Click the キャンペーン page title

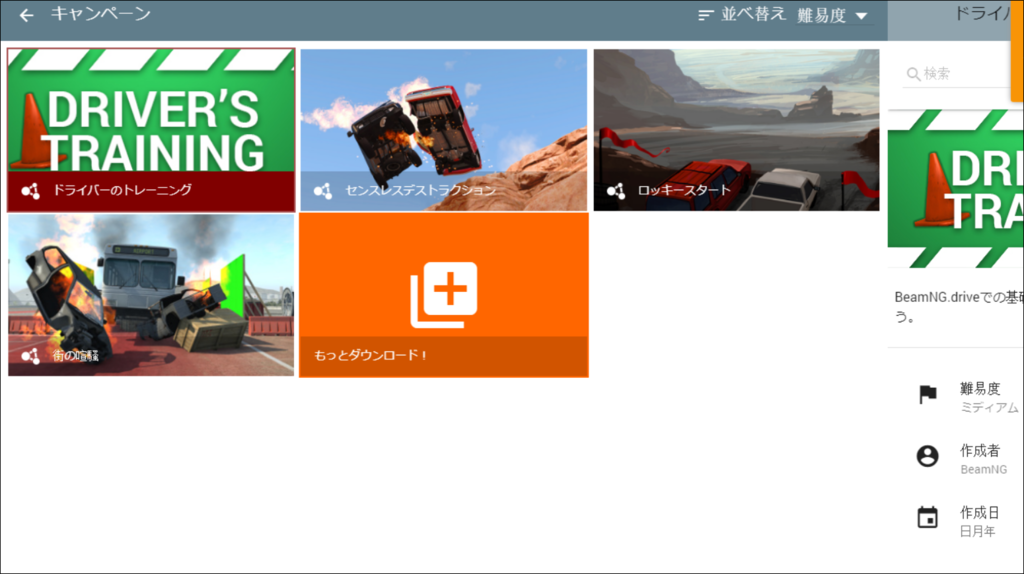[101, 14]
